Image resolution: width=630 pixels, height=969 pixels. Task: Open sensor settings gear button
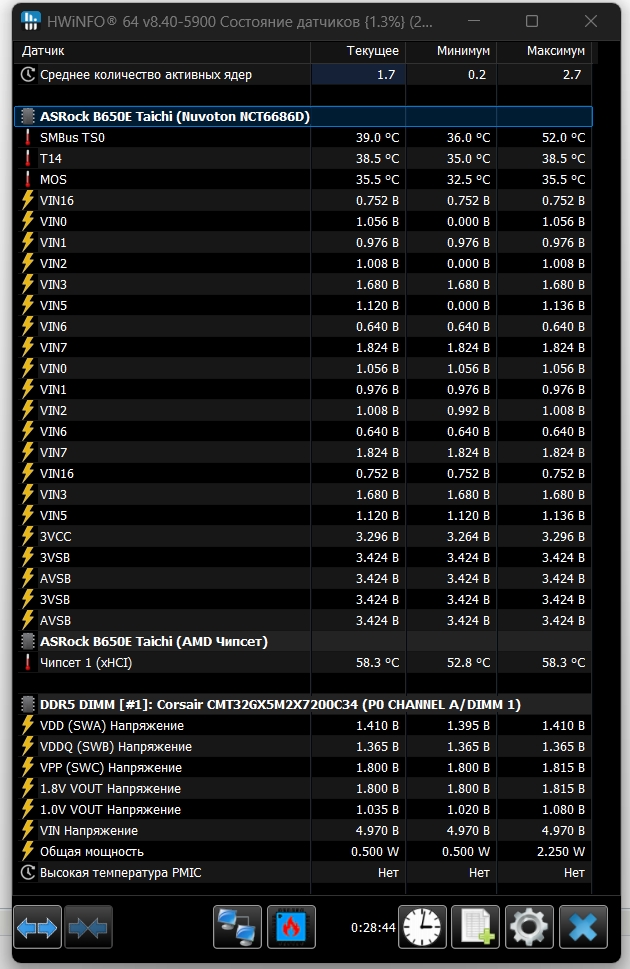click(x=529, y=926)
